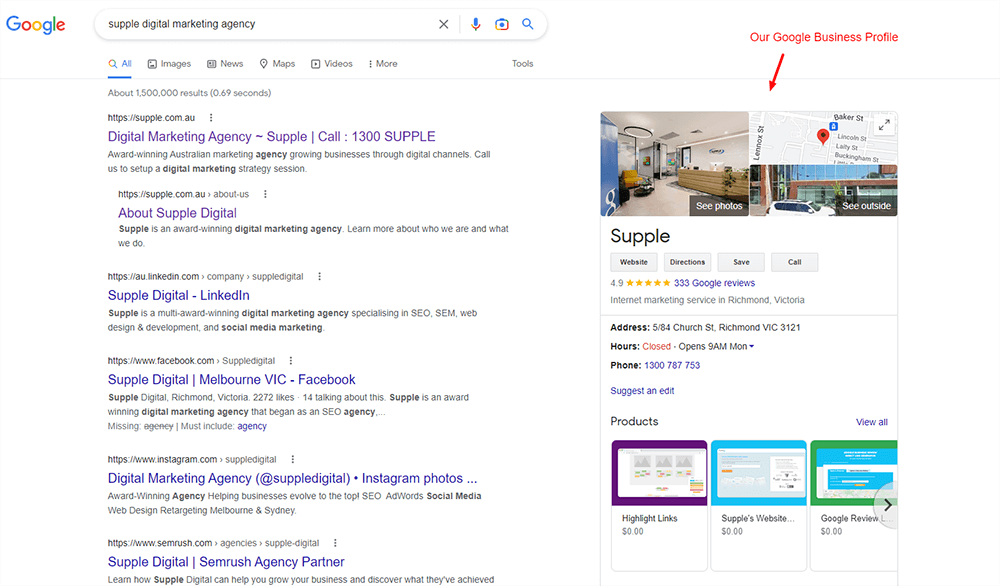Open search by image camera icon
This screenshot has width=1000, height=586.
(x=502, y=24)
